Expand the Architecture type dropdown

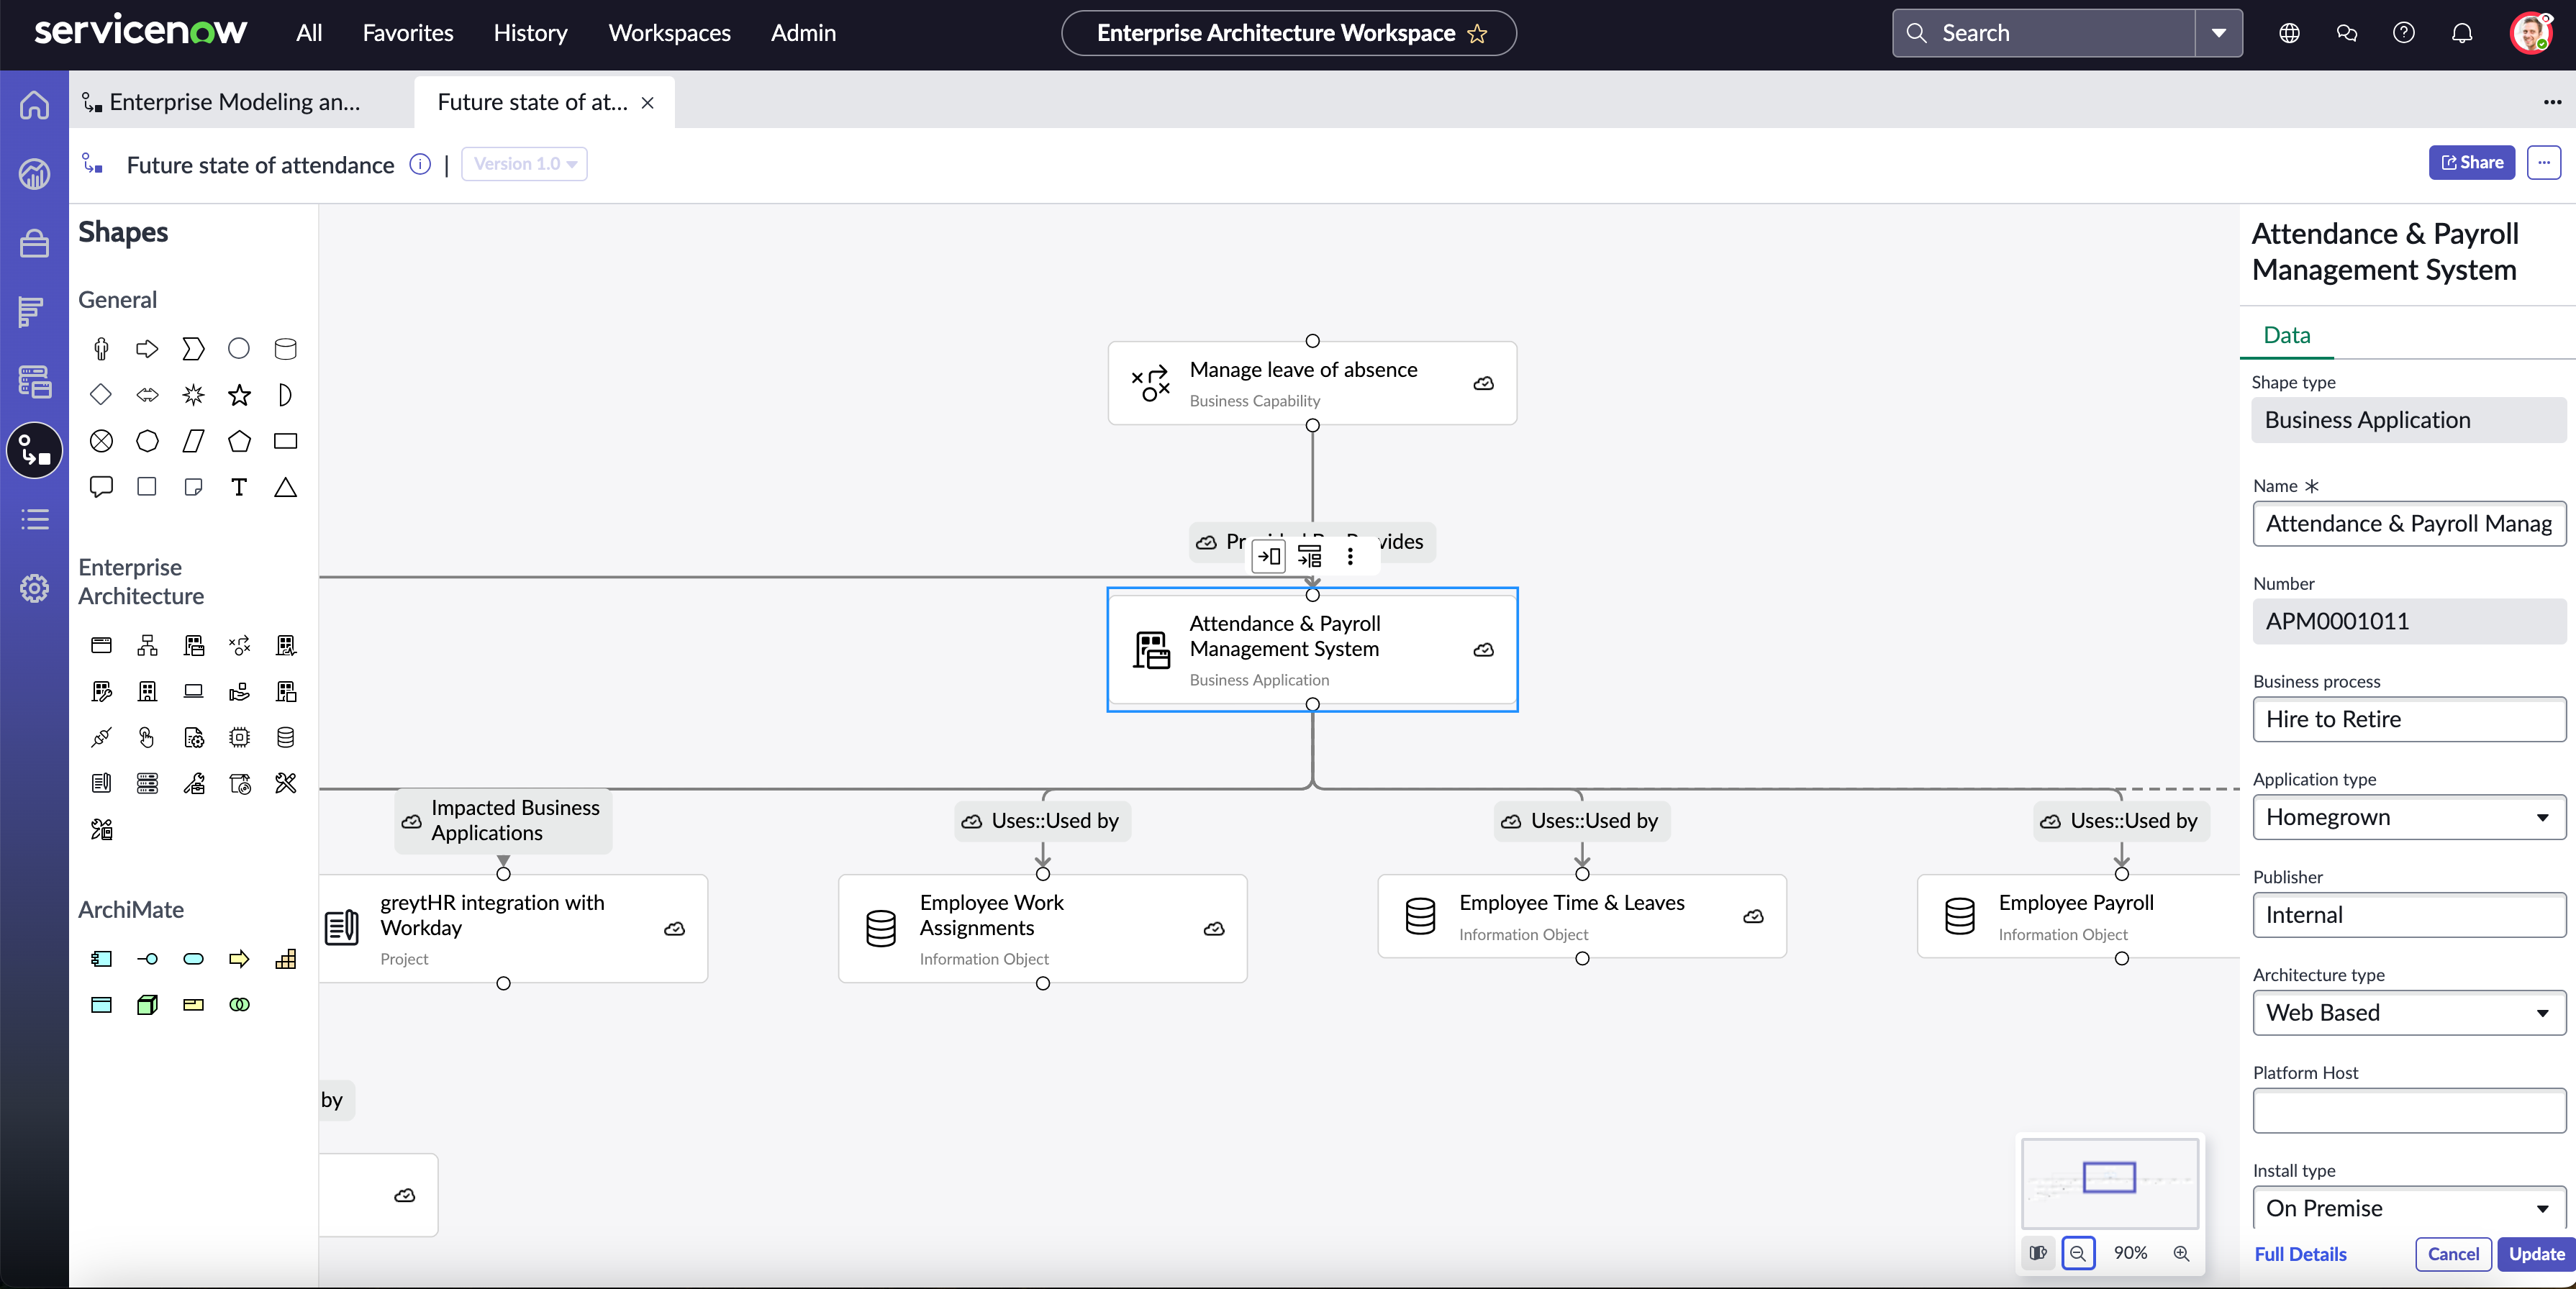point(2409,1013)
